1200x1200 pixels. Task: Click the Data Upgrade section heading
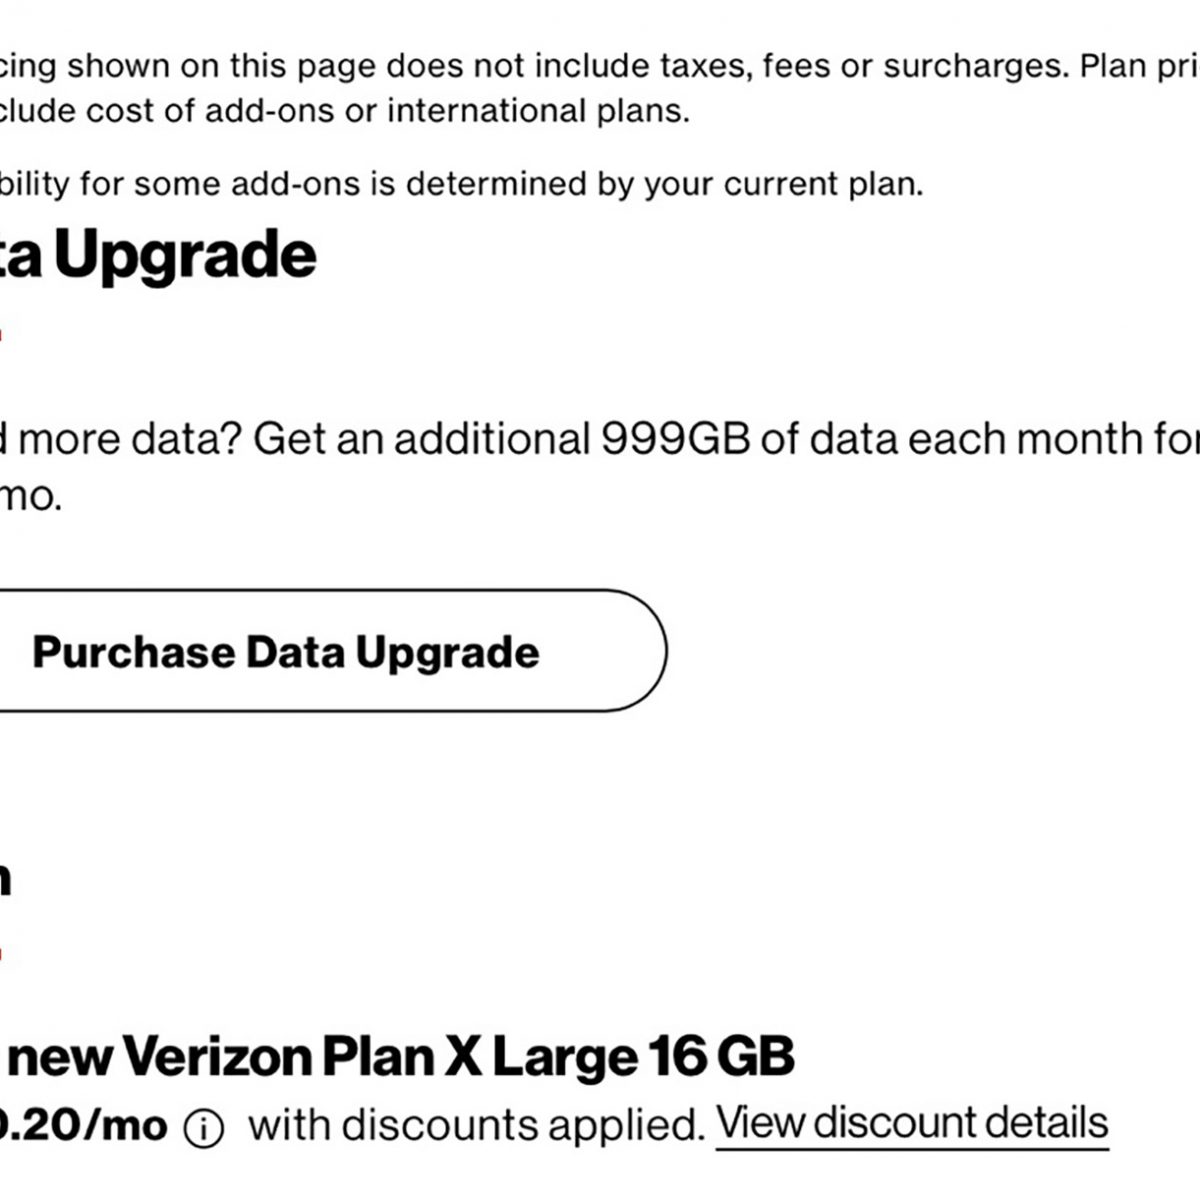160,255
